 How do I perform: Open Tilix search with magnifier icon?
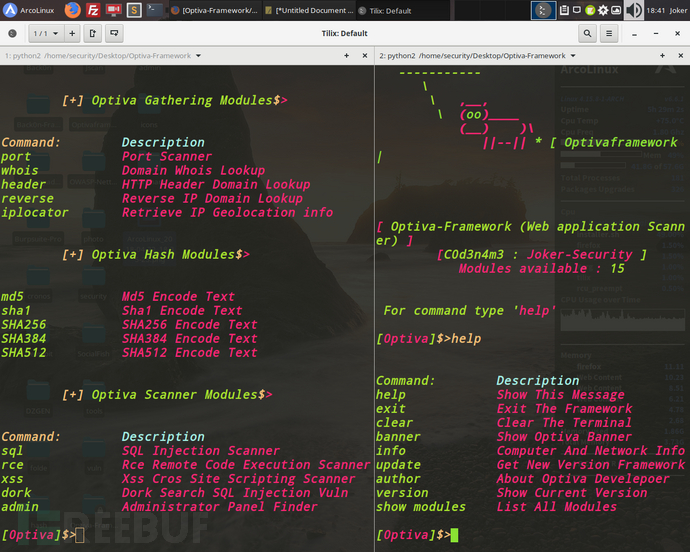pyautogui.click(x=587, y=33)
